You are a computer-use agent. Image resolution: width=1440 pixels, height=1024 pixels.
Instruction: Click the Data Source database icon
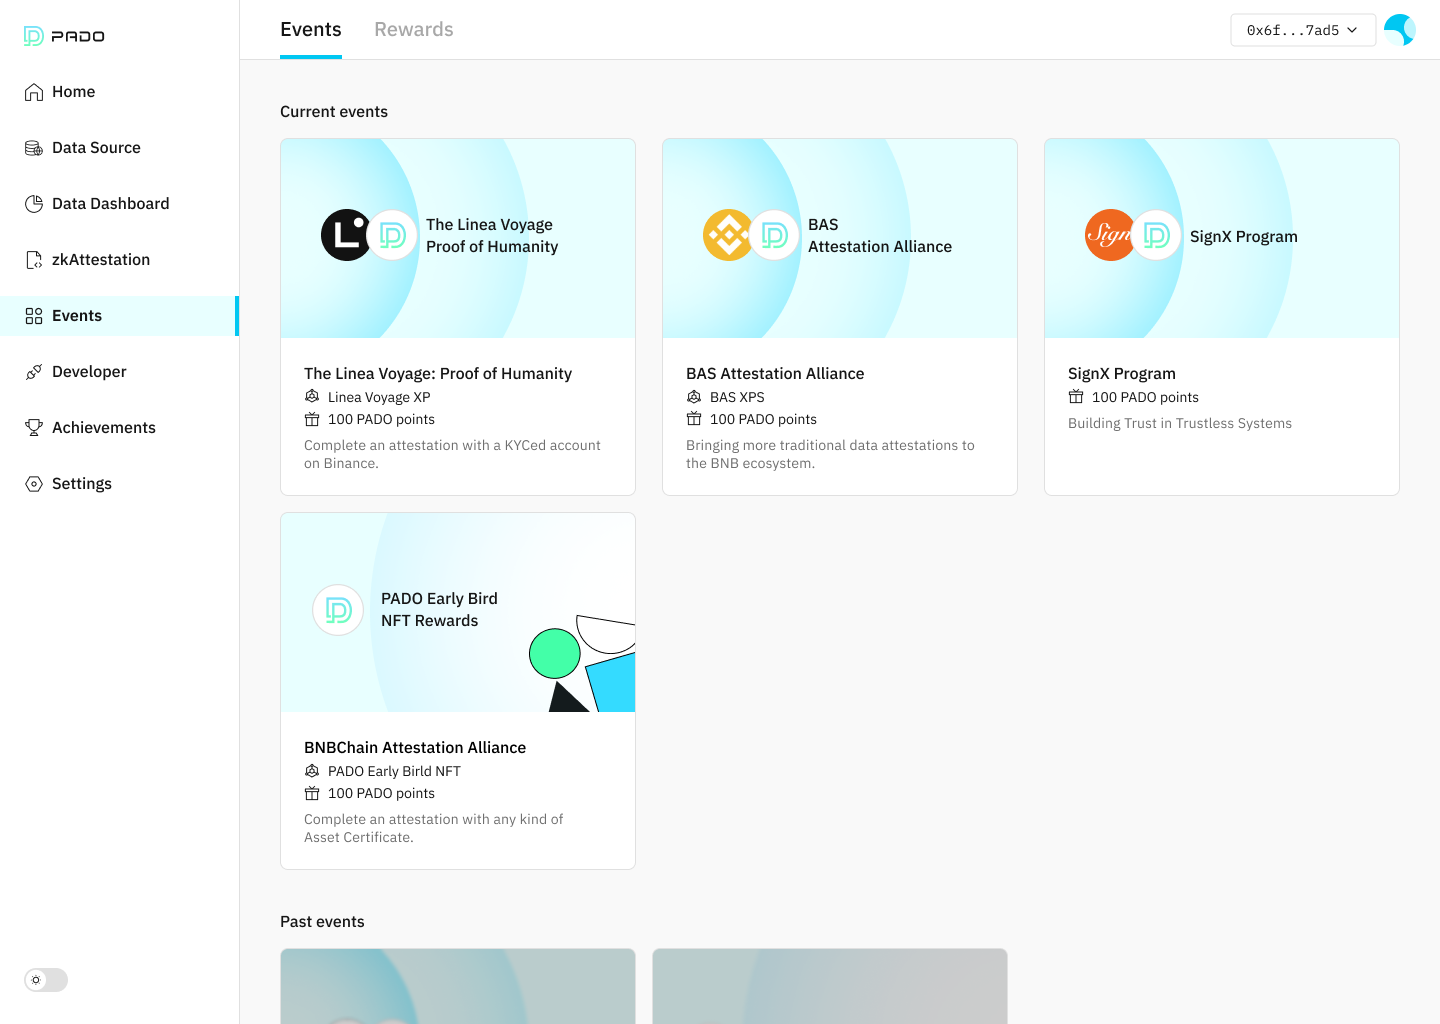(x=34, y=148)
